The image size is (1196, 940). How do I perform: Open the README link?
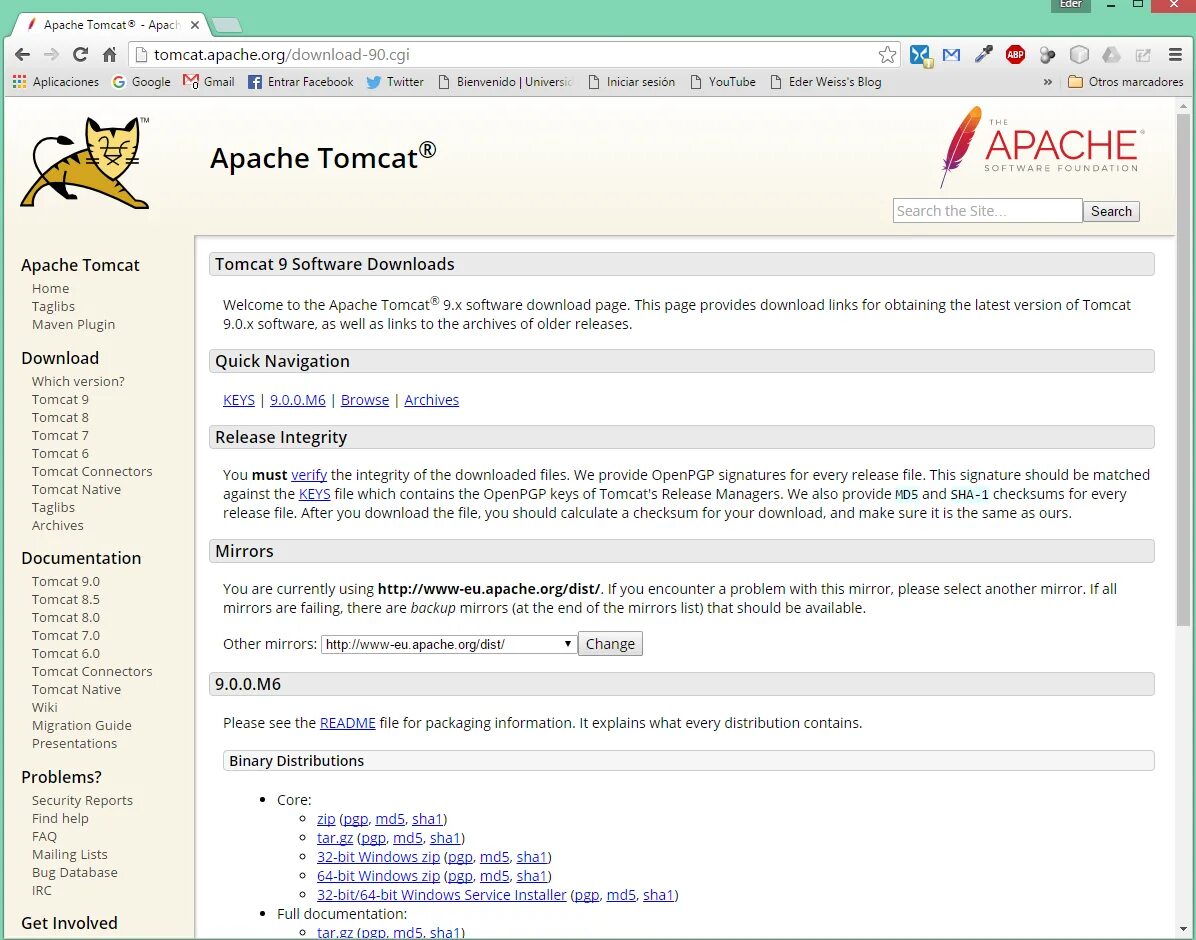tap(348, 723)
